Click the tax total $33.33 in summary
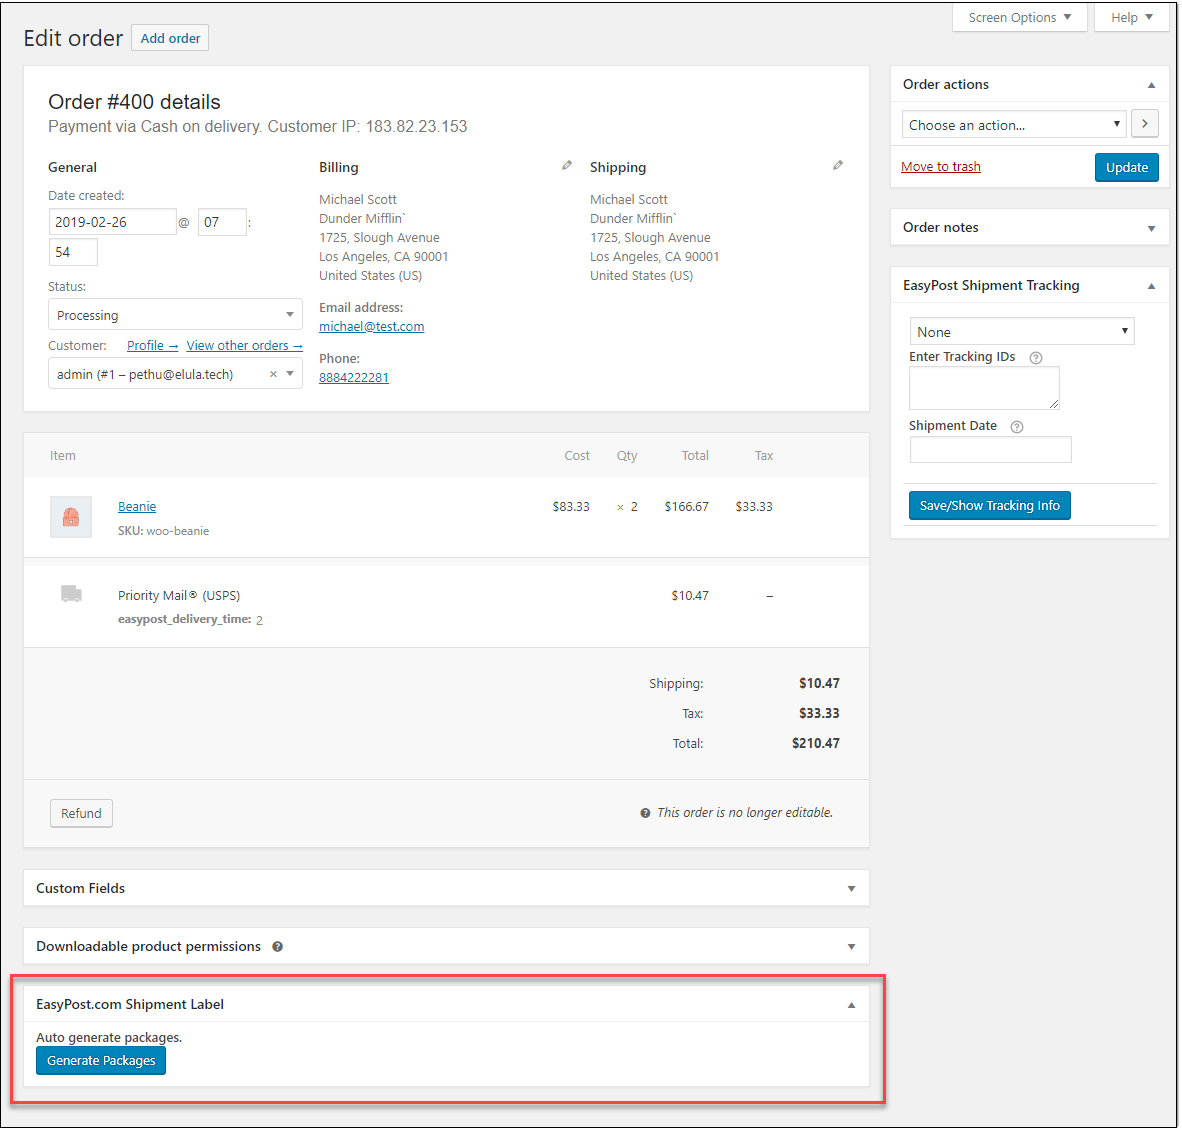Viewport: 1182px width, 1131px height. [819, 713]
